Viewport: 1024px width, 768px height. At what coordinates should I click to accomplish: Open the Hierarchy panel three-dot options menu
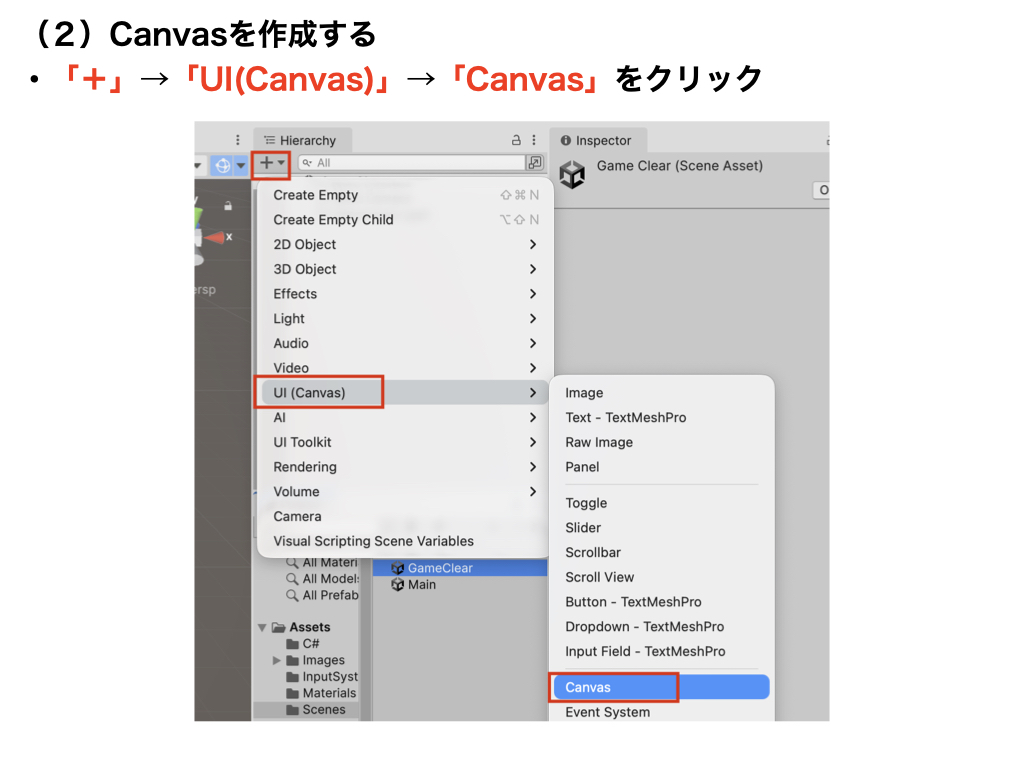point(534,141)
